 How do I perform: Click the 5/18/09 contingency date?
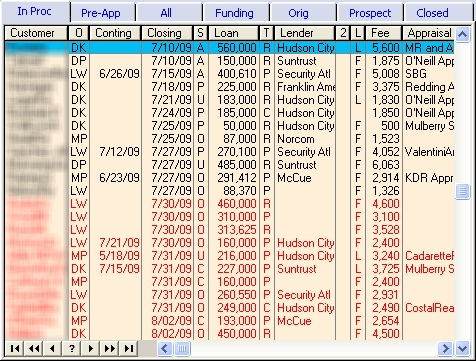click(x=115, y=256)
